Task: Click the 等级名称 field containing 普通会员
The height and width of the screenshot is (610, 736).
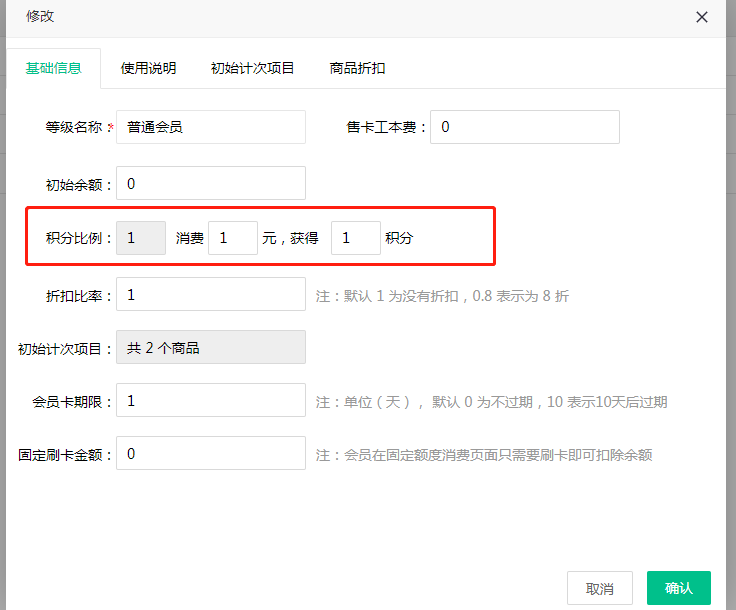Action: [210, 127]
